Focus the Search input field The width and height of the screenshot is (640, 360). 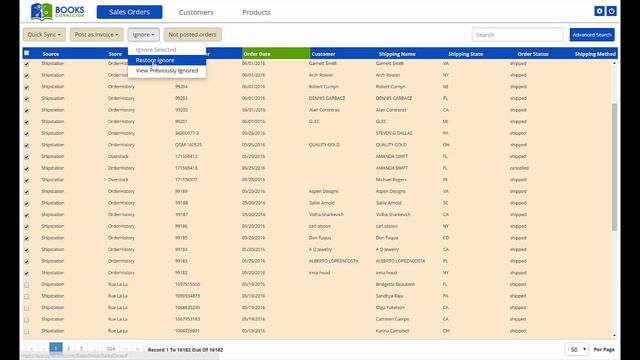coord(518,35)
